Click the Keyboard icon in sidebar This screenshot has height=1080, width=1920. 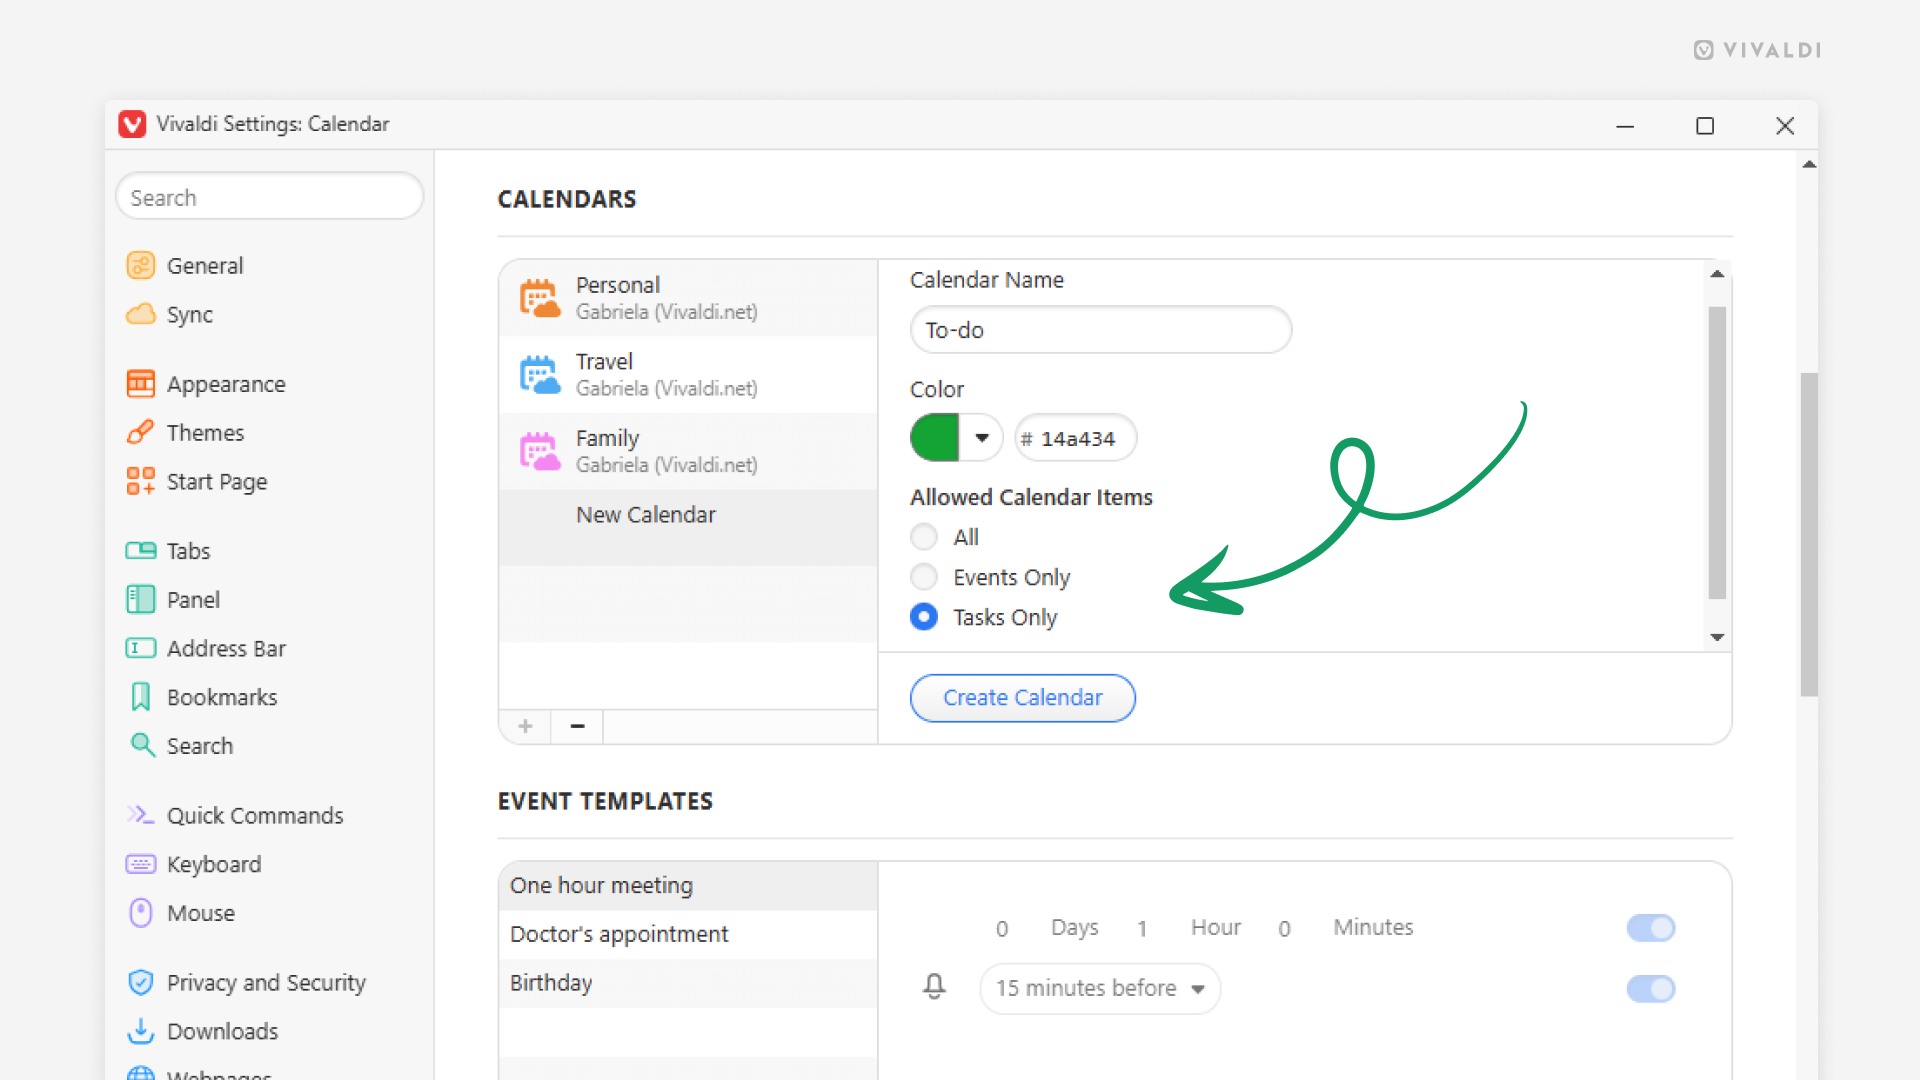coord(141,864)
